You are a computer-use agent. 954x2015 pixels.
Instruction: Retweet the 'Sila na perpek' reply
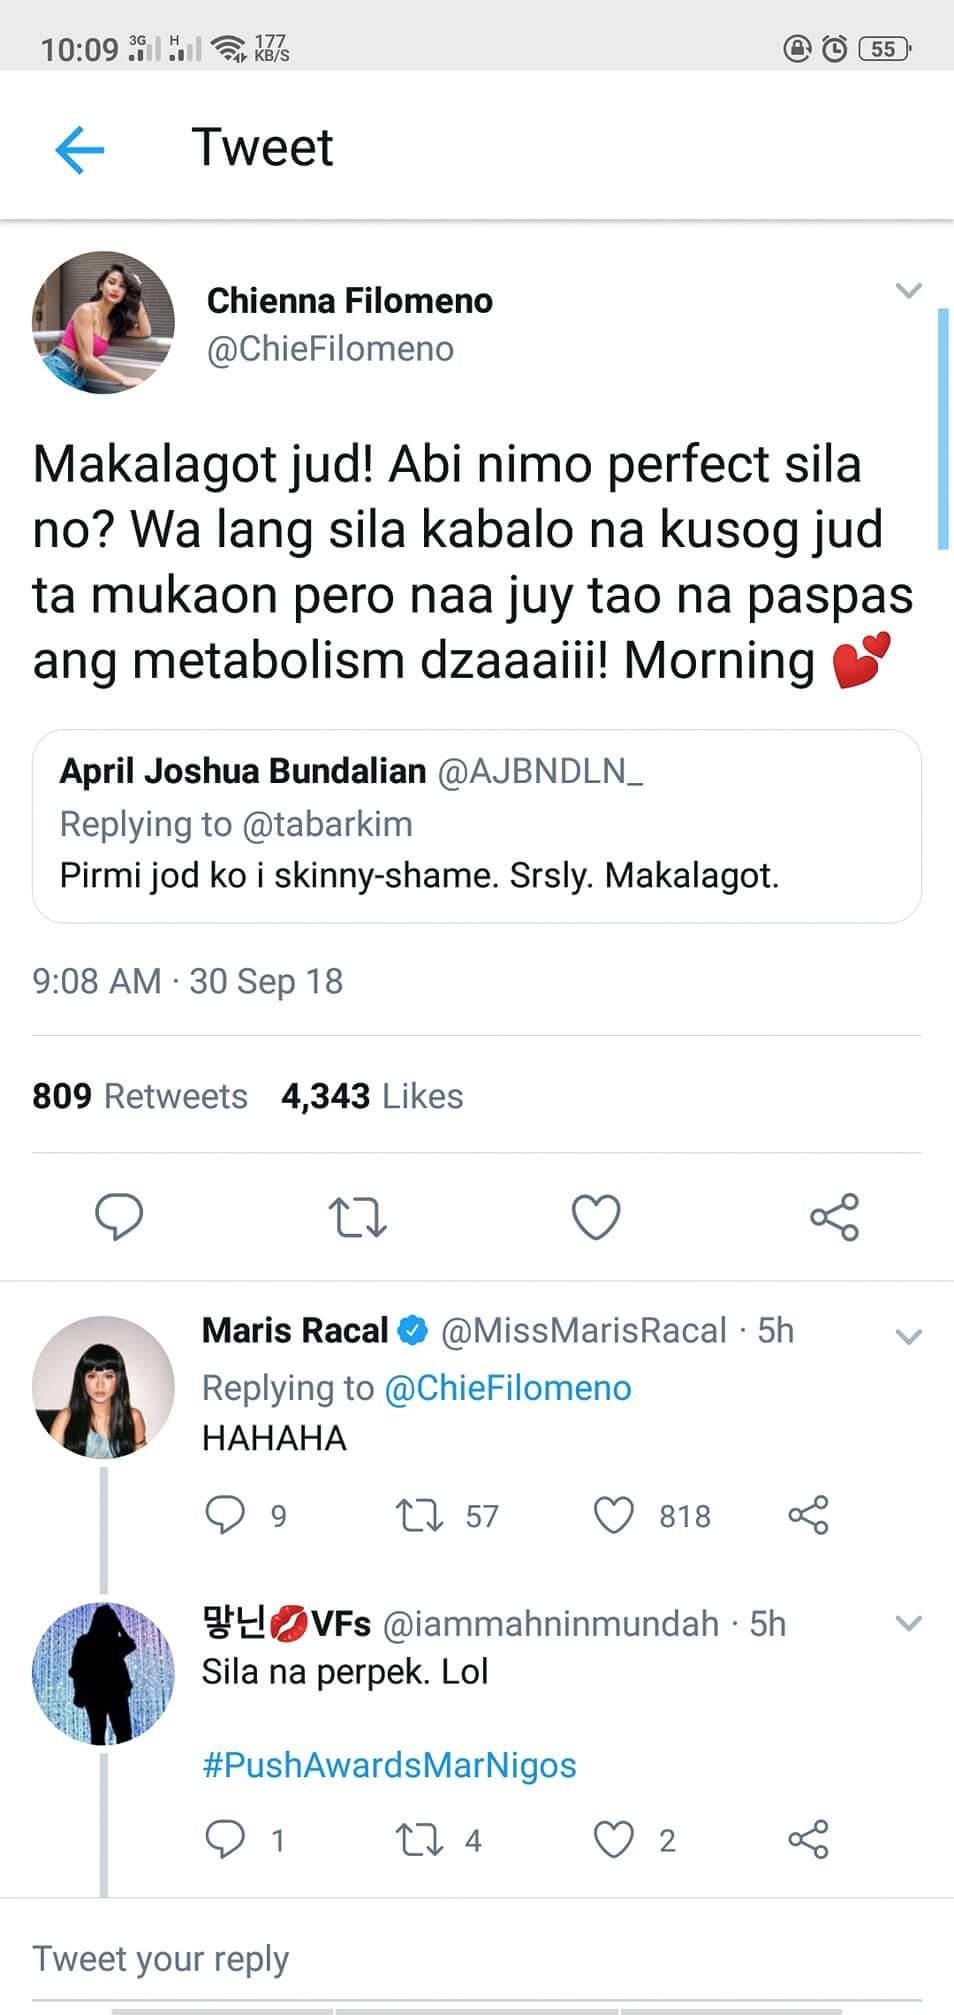click(420, 1839)
